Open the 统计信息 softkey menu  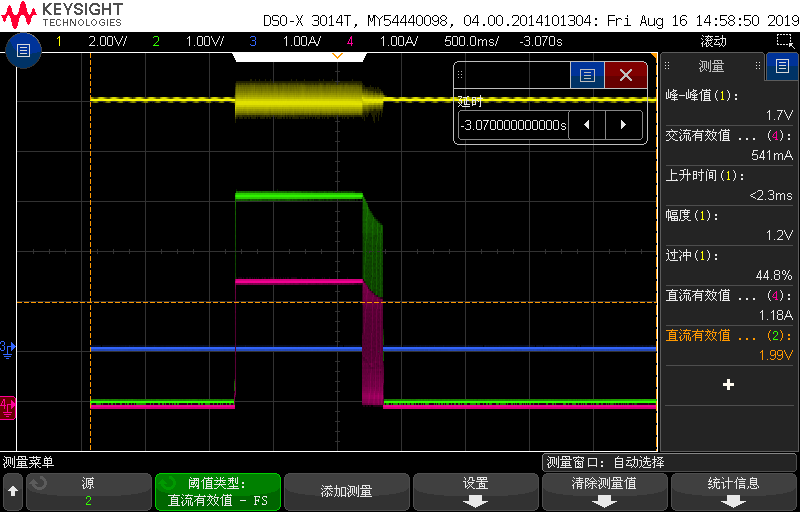click(x=733, y=492)
